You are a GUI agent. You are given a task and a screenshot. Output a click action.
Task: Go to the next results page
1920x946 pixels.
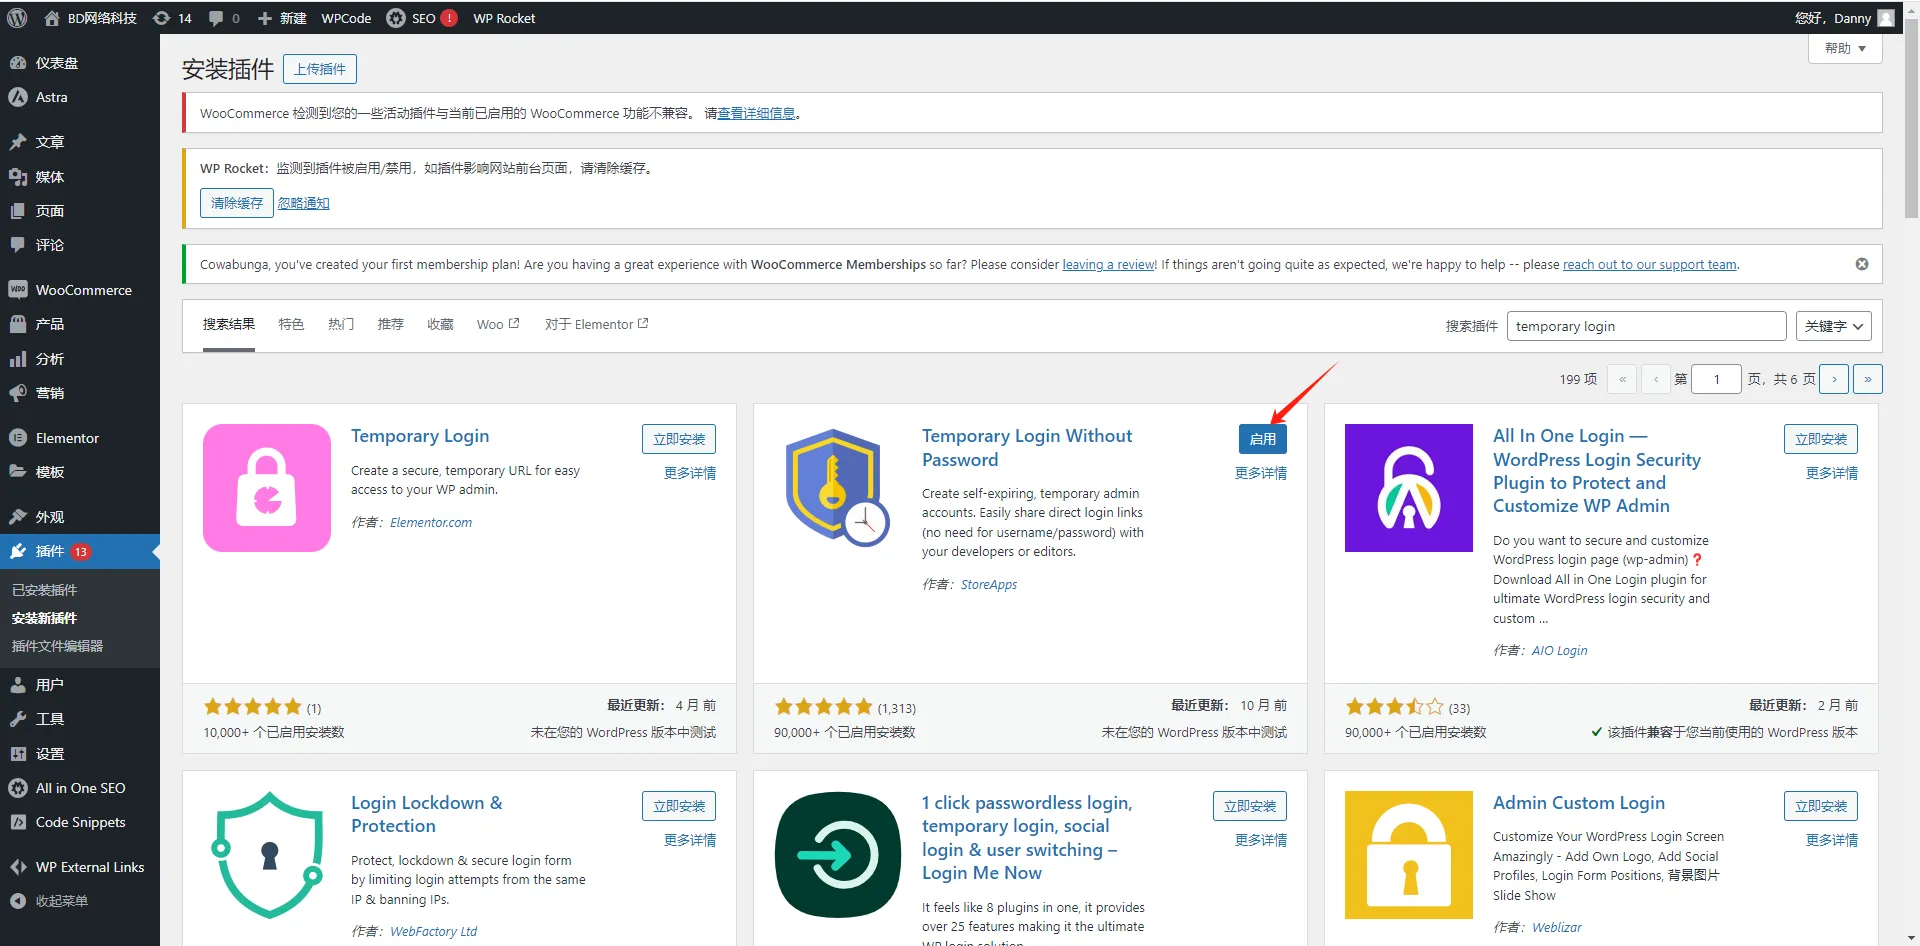1834,379
